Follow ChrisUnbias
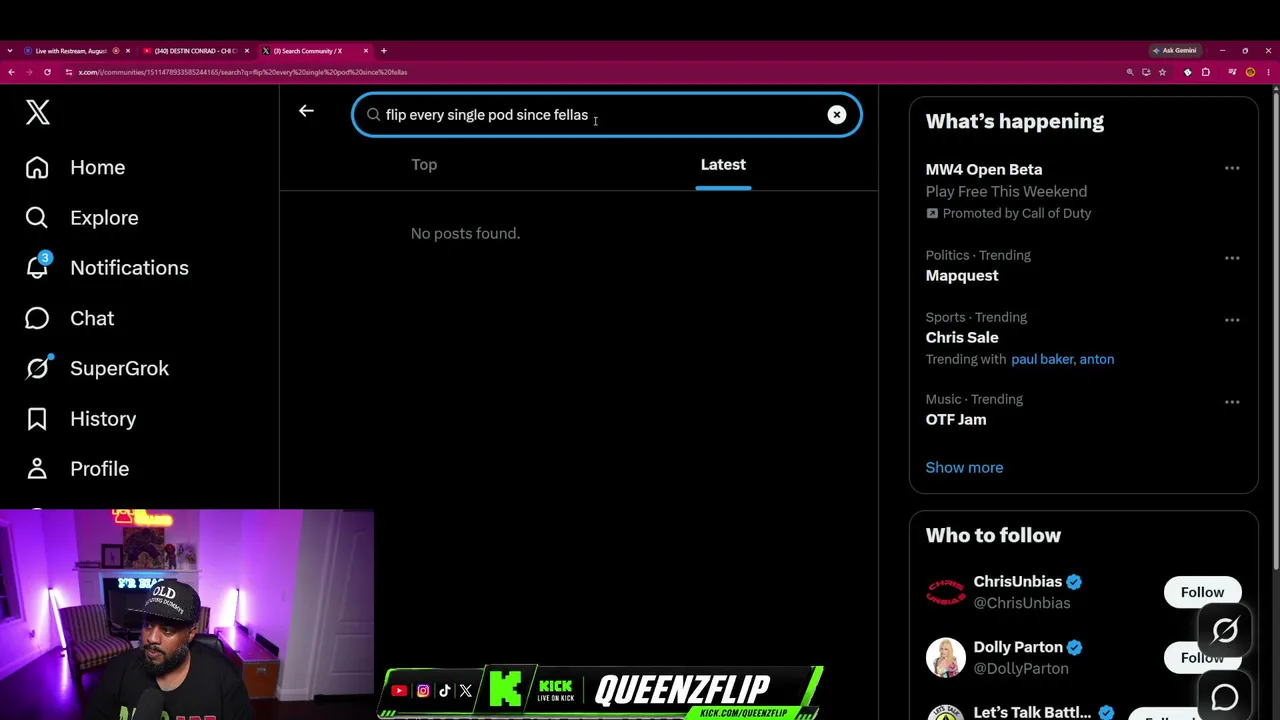Screen dimensions: 1280x720 tap(1202, 592)
